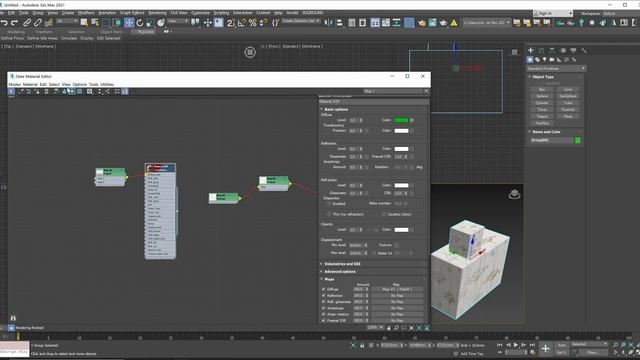Activate the Select and Rotate tool
The width and height of the screenshot is (640, 360).
click(x=140, y=23)
